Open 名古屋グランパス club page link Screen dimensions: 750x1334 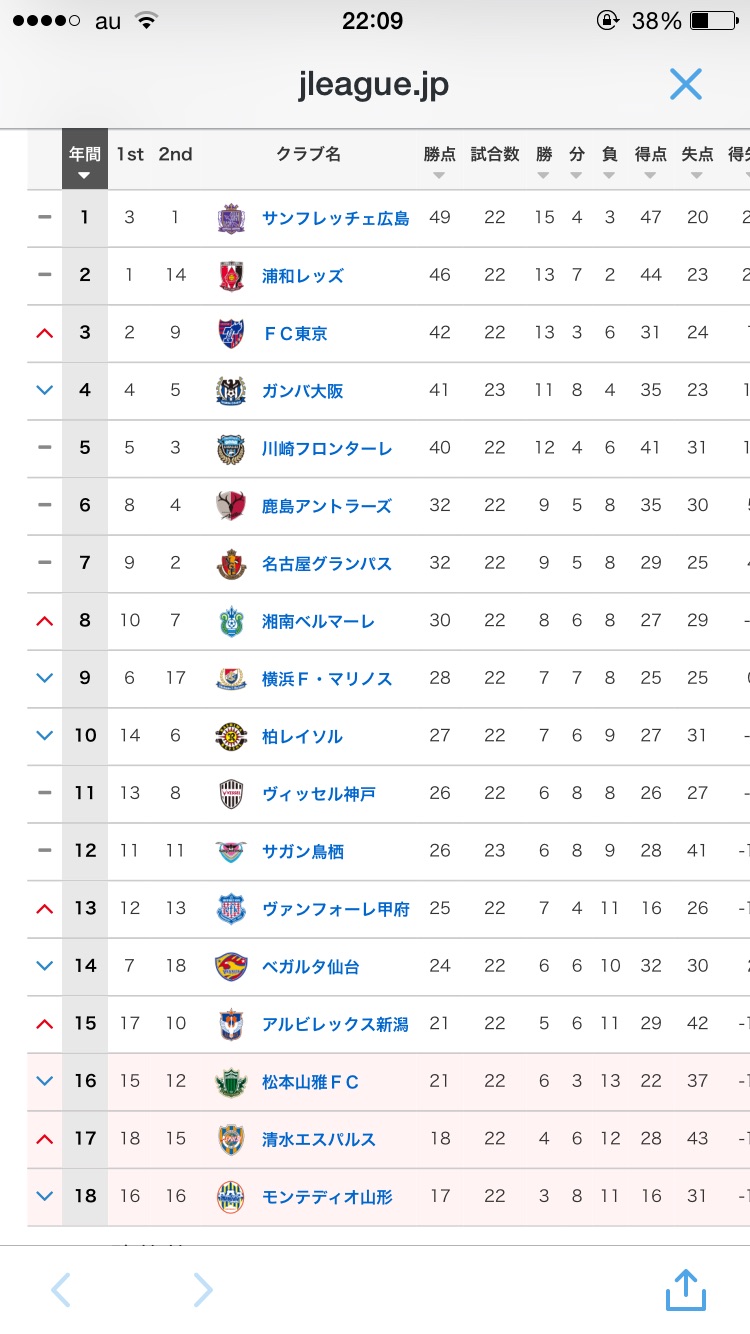327,564
